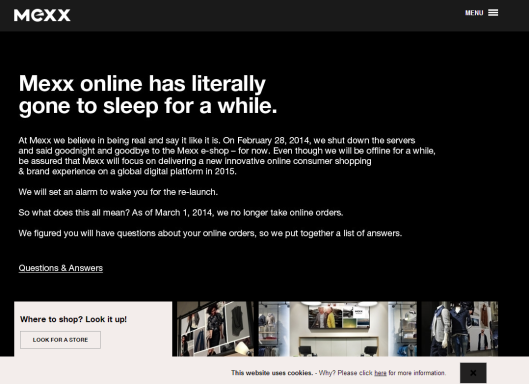Dismiss the cookie notice with X button
529x384 pixels.
(x=473, y=373)
